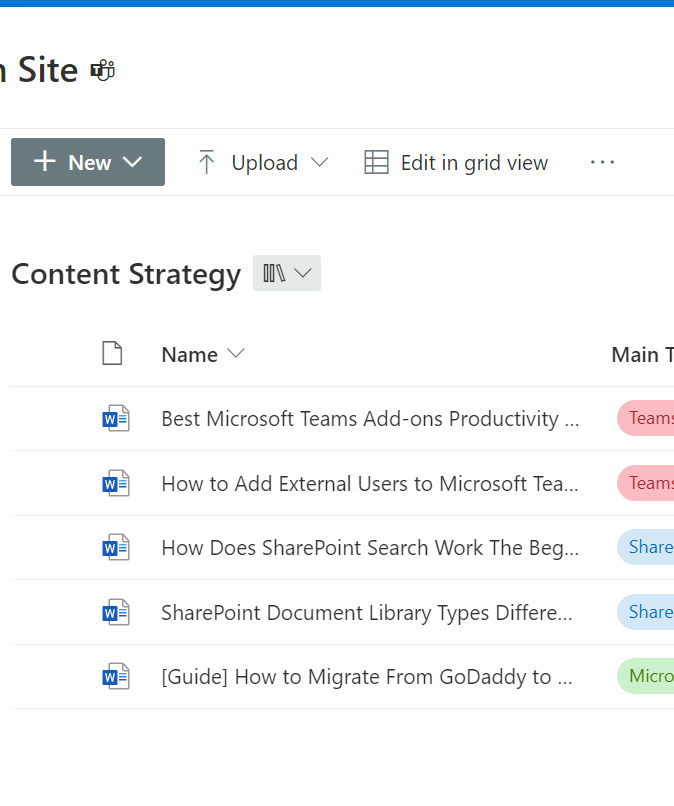Open the New dropdown button
Image resolution: width=674 pixels, height=806 pixels.
(88, 162)
